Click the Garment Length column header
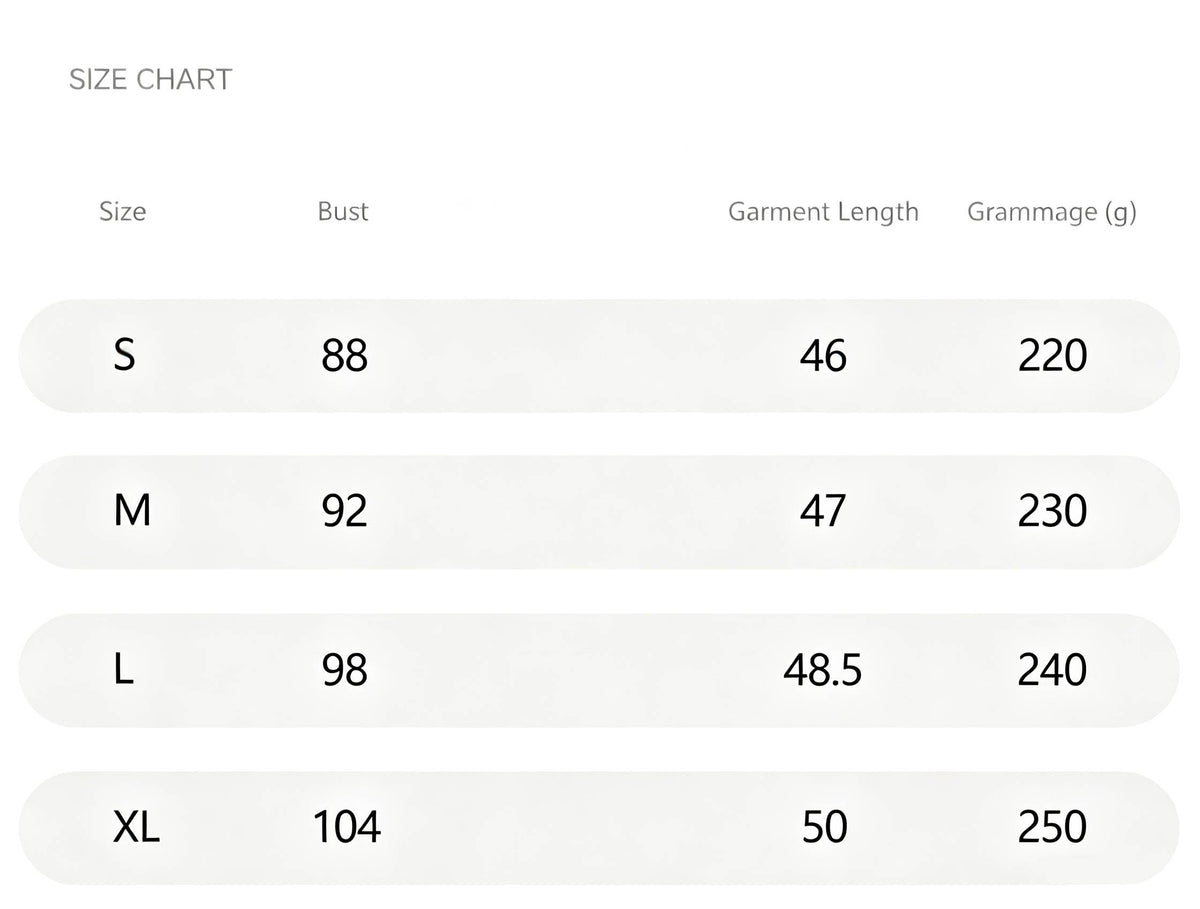The width and height of the screenshot is (1200, 909). click(823, 212)
